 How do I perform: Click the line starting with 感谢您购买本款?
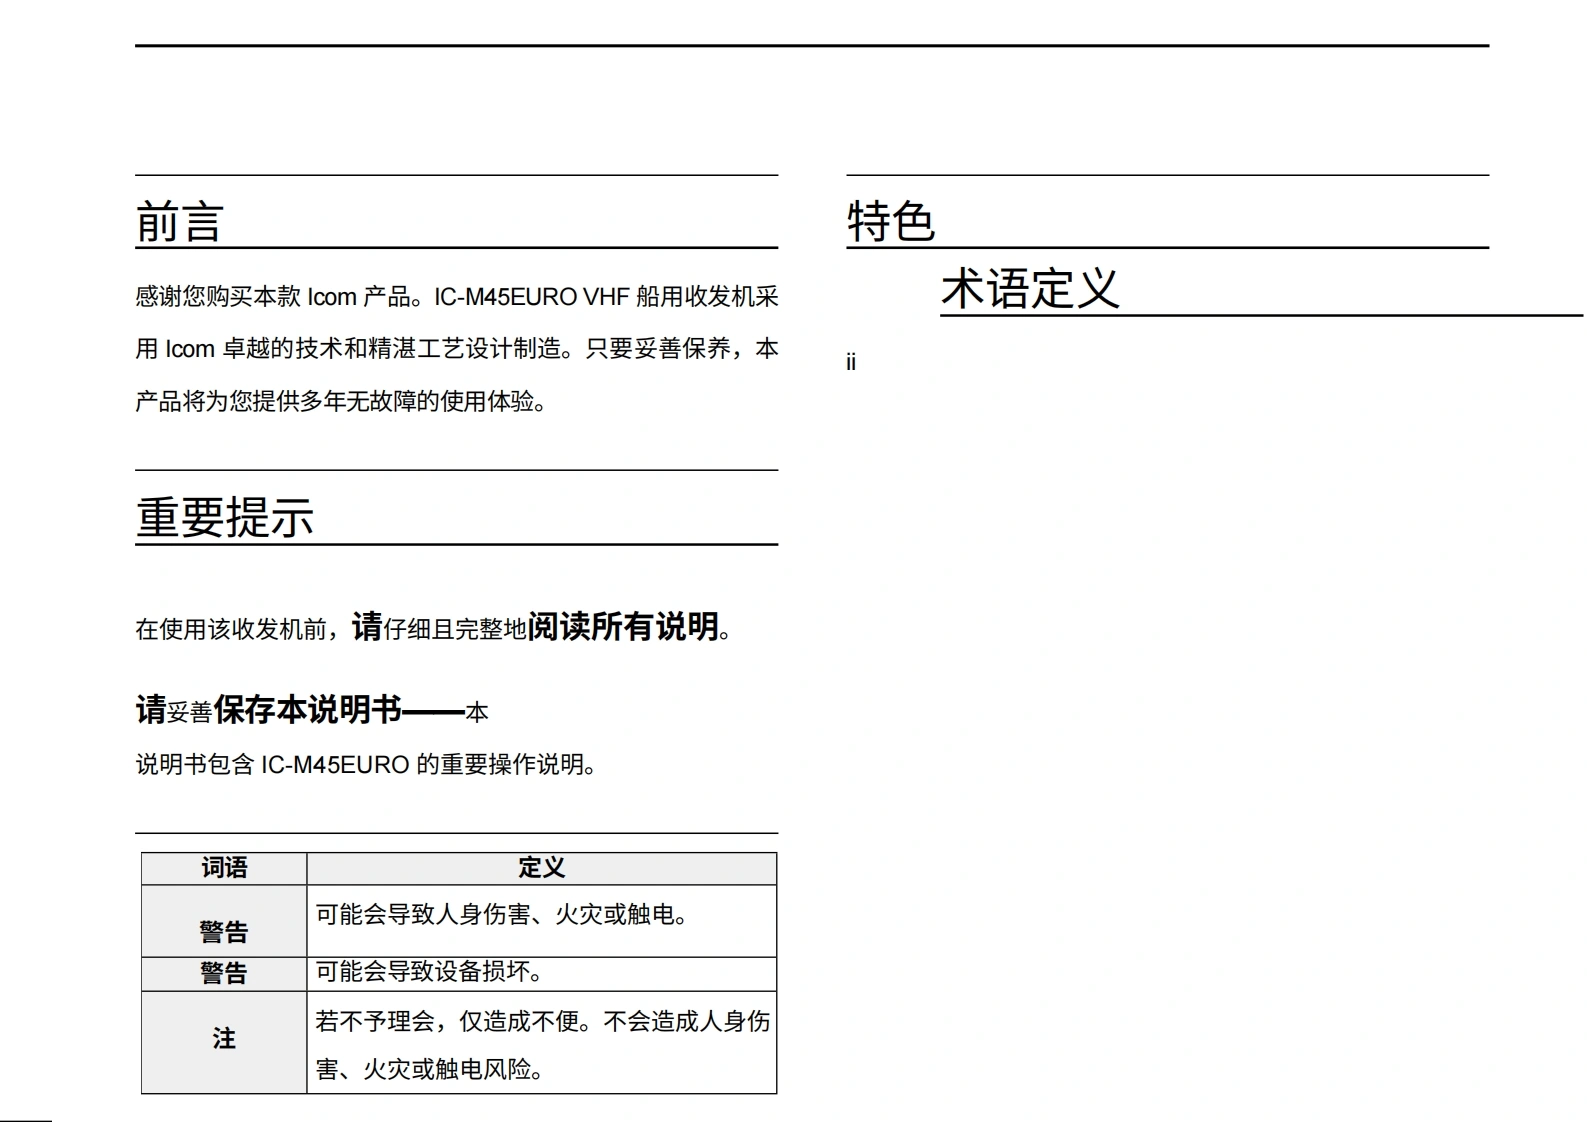456,297
